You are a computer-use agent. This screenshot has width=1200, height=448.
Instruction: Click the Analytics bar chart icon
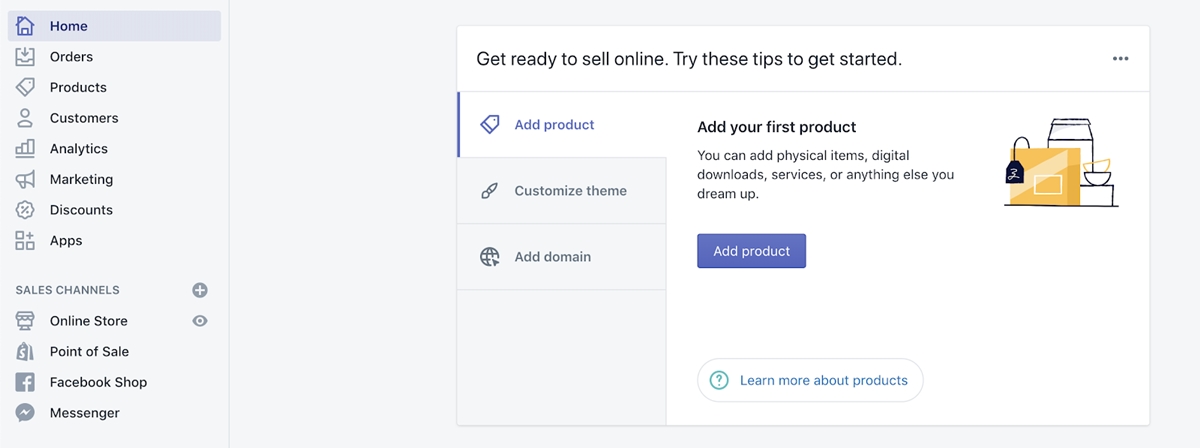25,148
